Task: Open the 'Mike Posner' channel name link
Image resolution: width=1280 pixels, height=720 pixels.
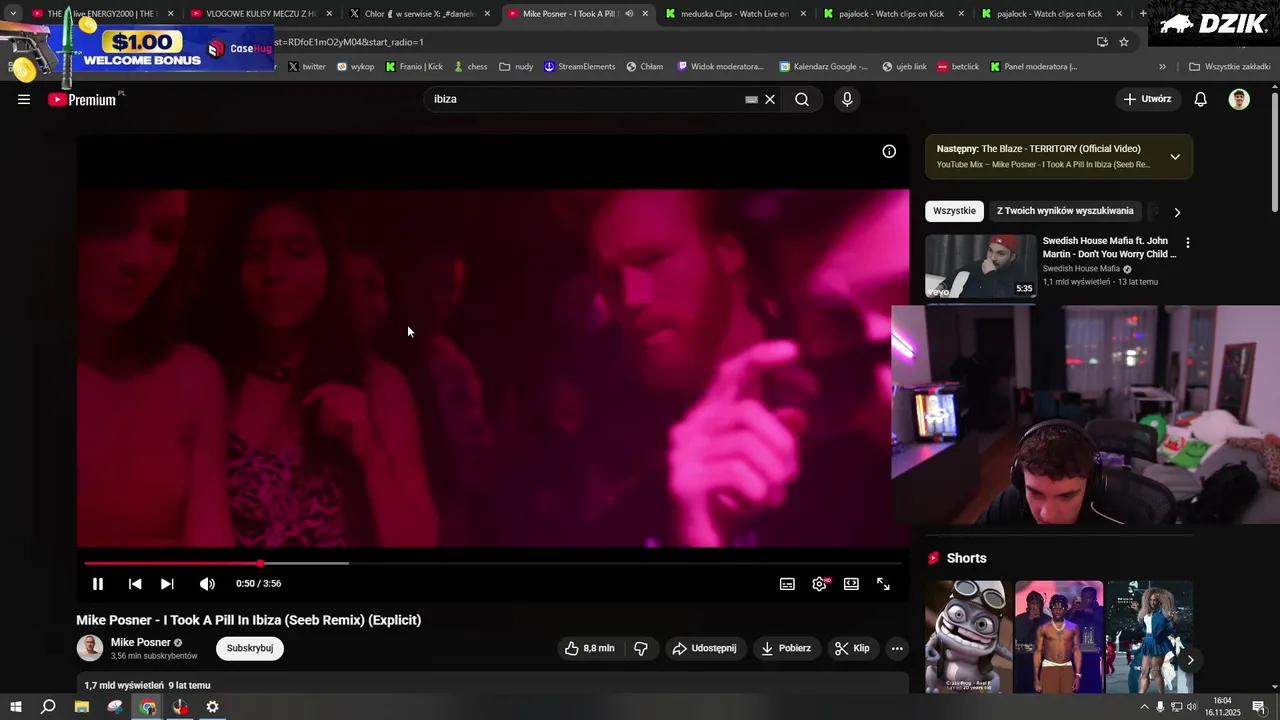Action: coord(141,642)
